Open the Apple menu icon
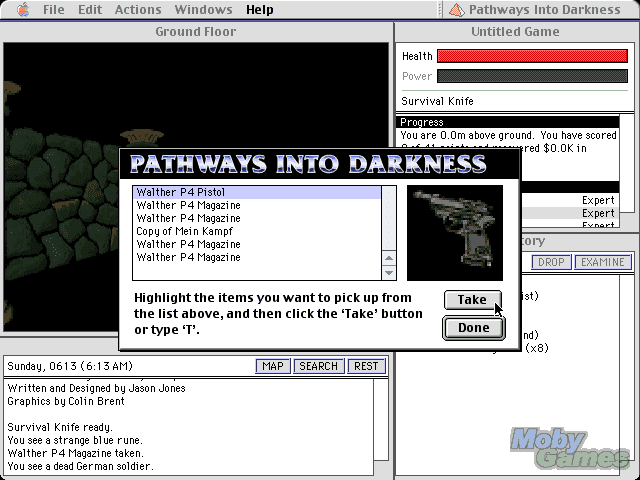 pyautogui.click(x=23, y=9)
